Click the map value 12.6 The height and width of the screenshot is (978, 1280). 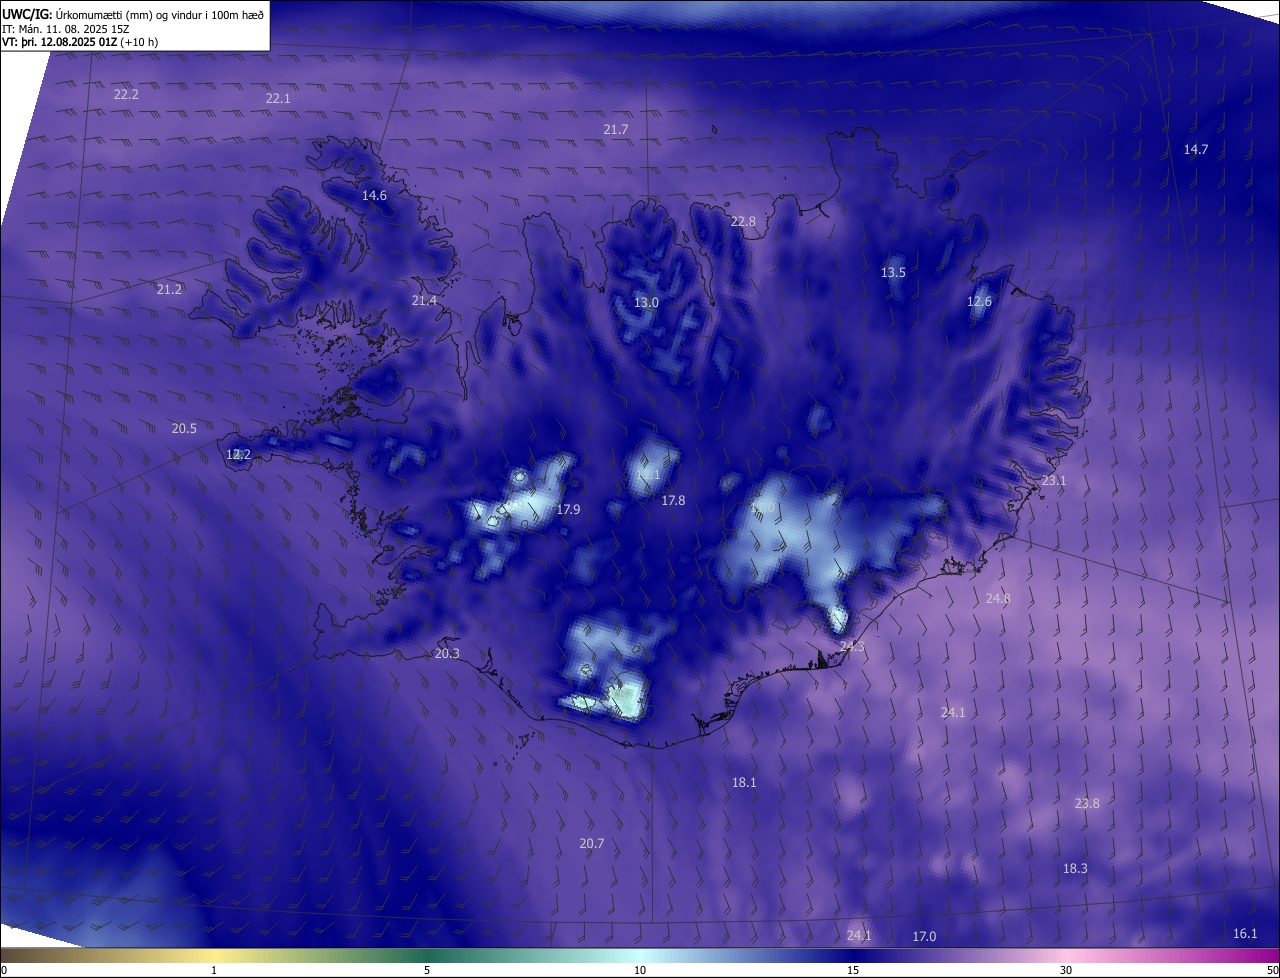980,301
